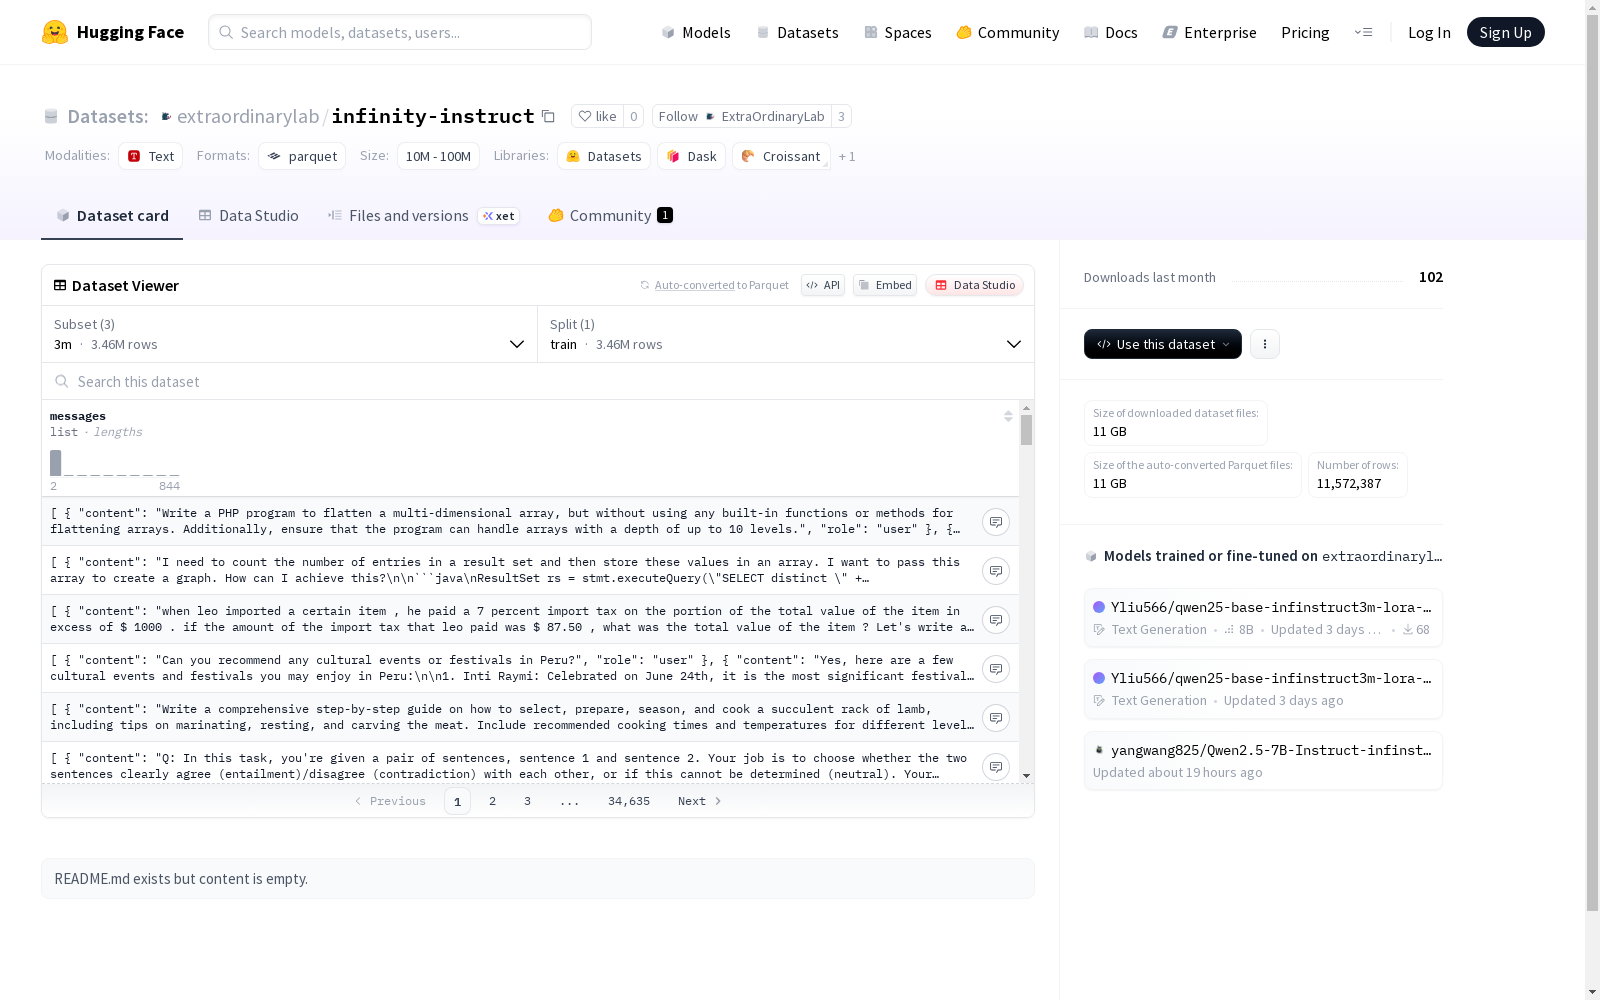Sort the messages column using sort arrows

pyautogui.click(x=1008, y=416)
